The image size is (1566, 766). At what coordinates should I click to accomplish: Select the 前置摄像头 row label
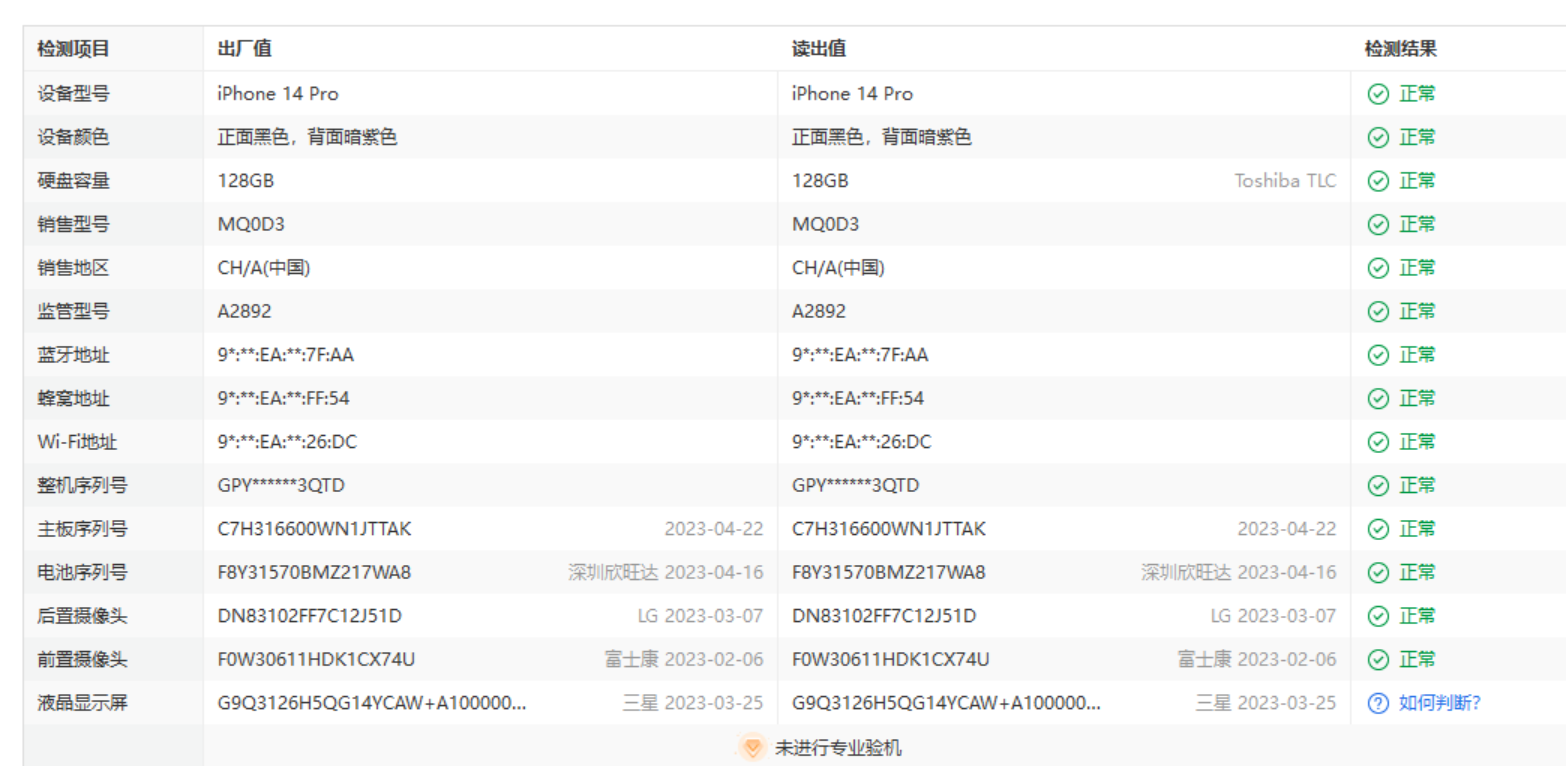click(x=82, y=660)
